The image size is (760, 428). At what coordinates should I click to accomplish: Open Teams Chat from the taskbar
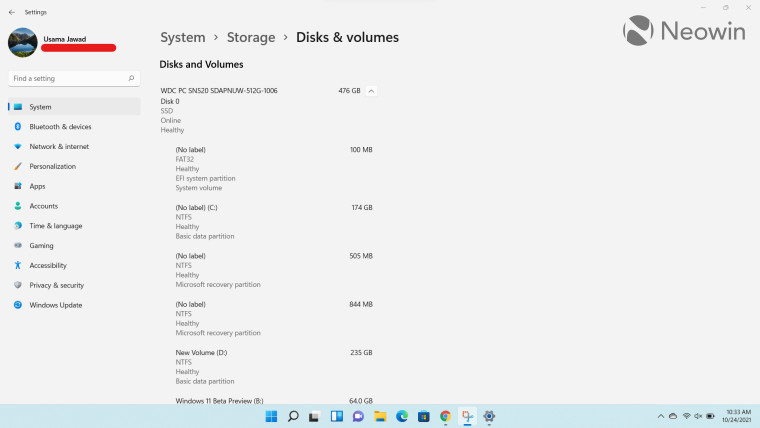358,416
